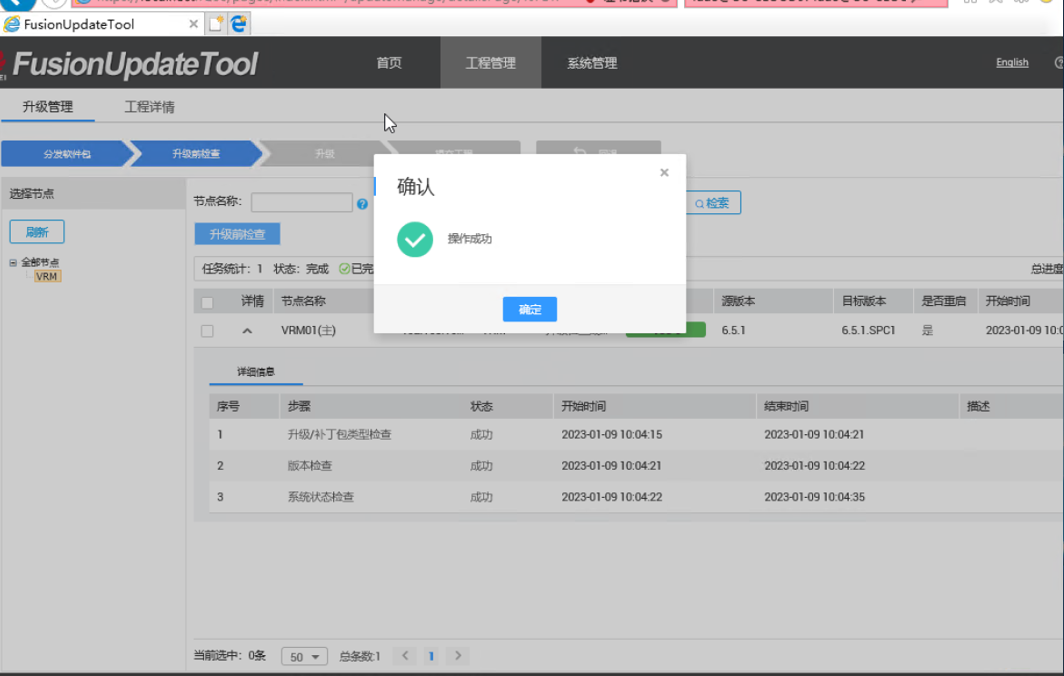Open a new browser tab

coord(216,24)
